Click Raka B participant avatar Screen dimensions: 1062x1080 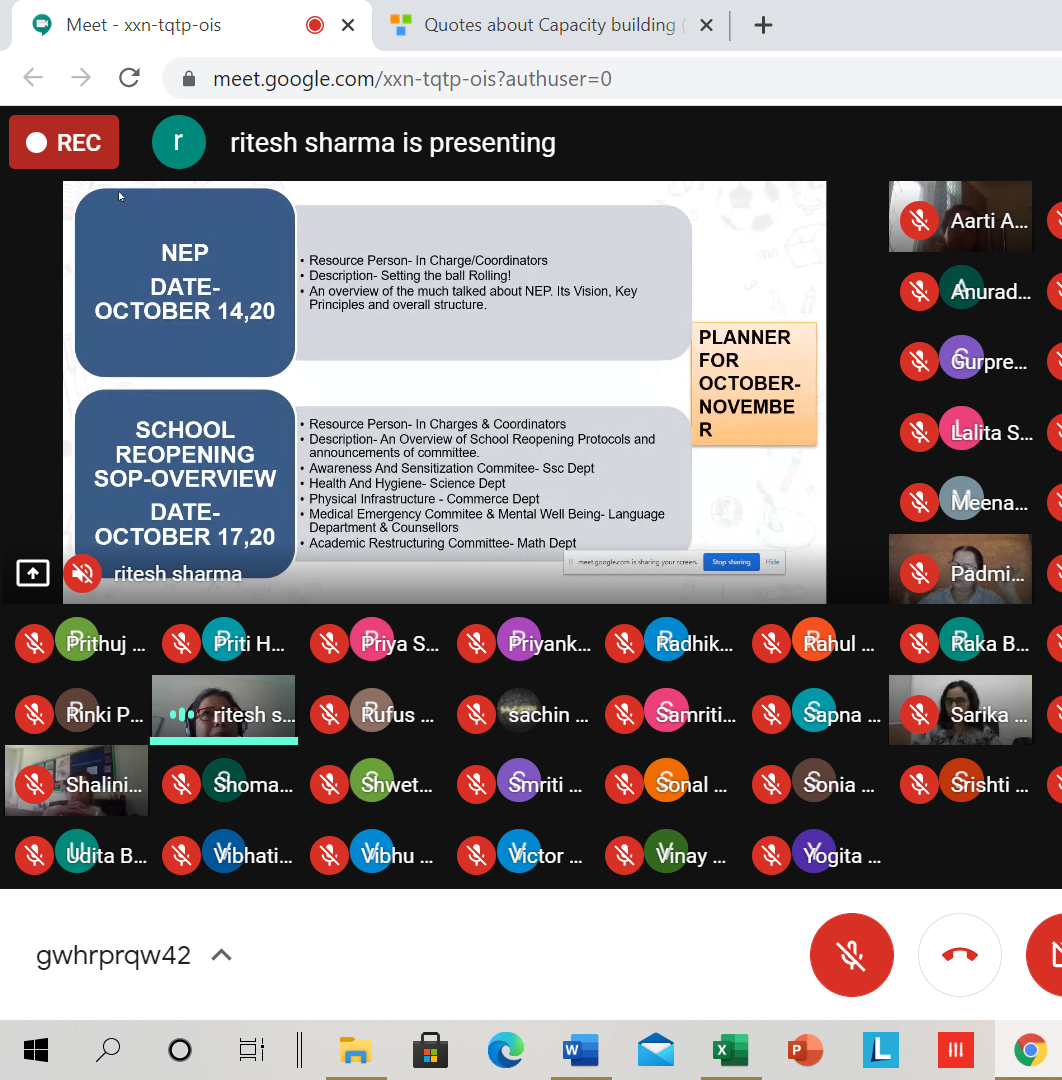(x=961, y=640)
